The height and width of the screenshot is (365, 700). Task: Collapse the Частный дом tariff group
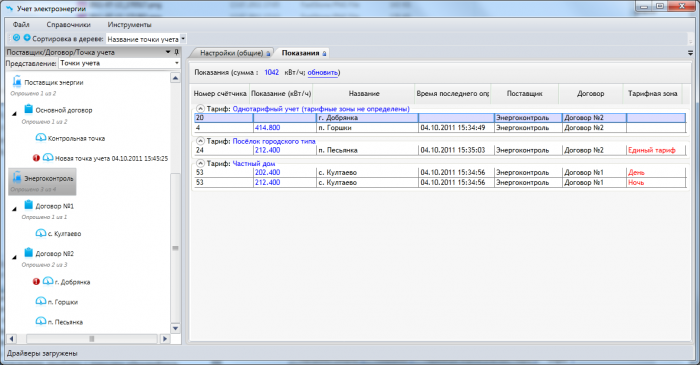pyautogui.click(x=200, y=163)
